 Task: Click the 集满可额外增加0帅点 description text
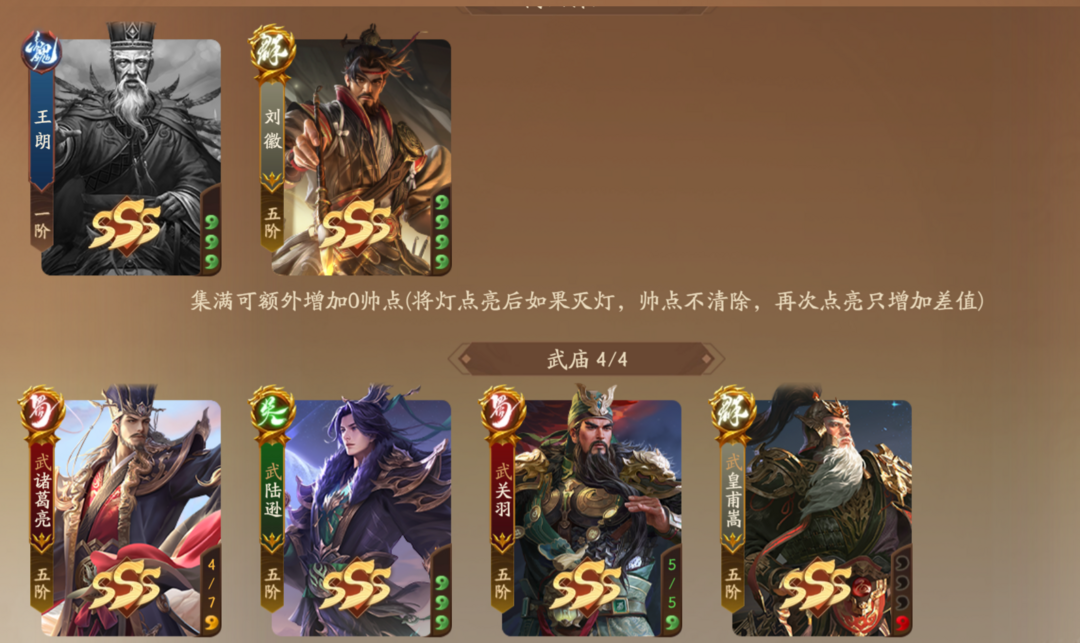coord(297,301)
